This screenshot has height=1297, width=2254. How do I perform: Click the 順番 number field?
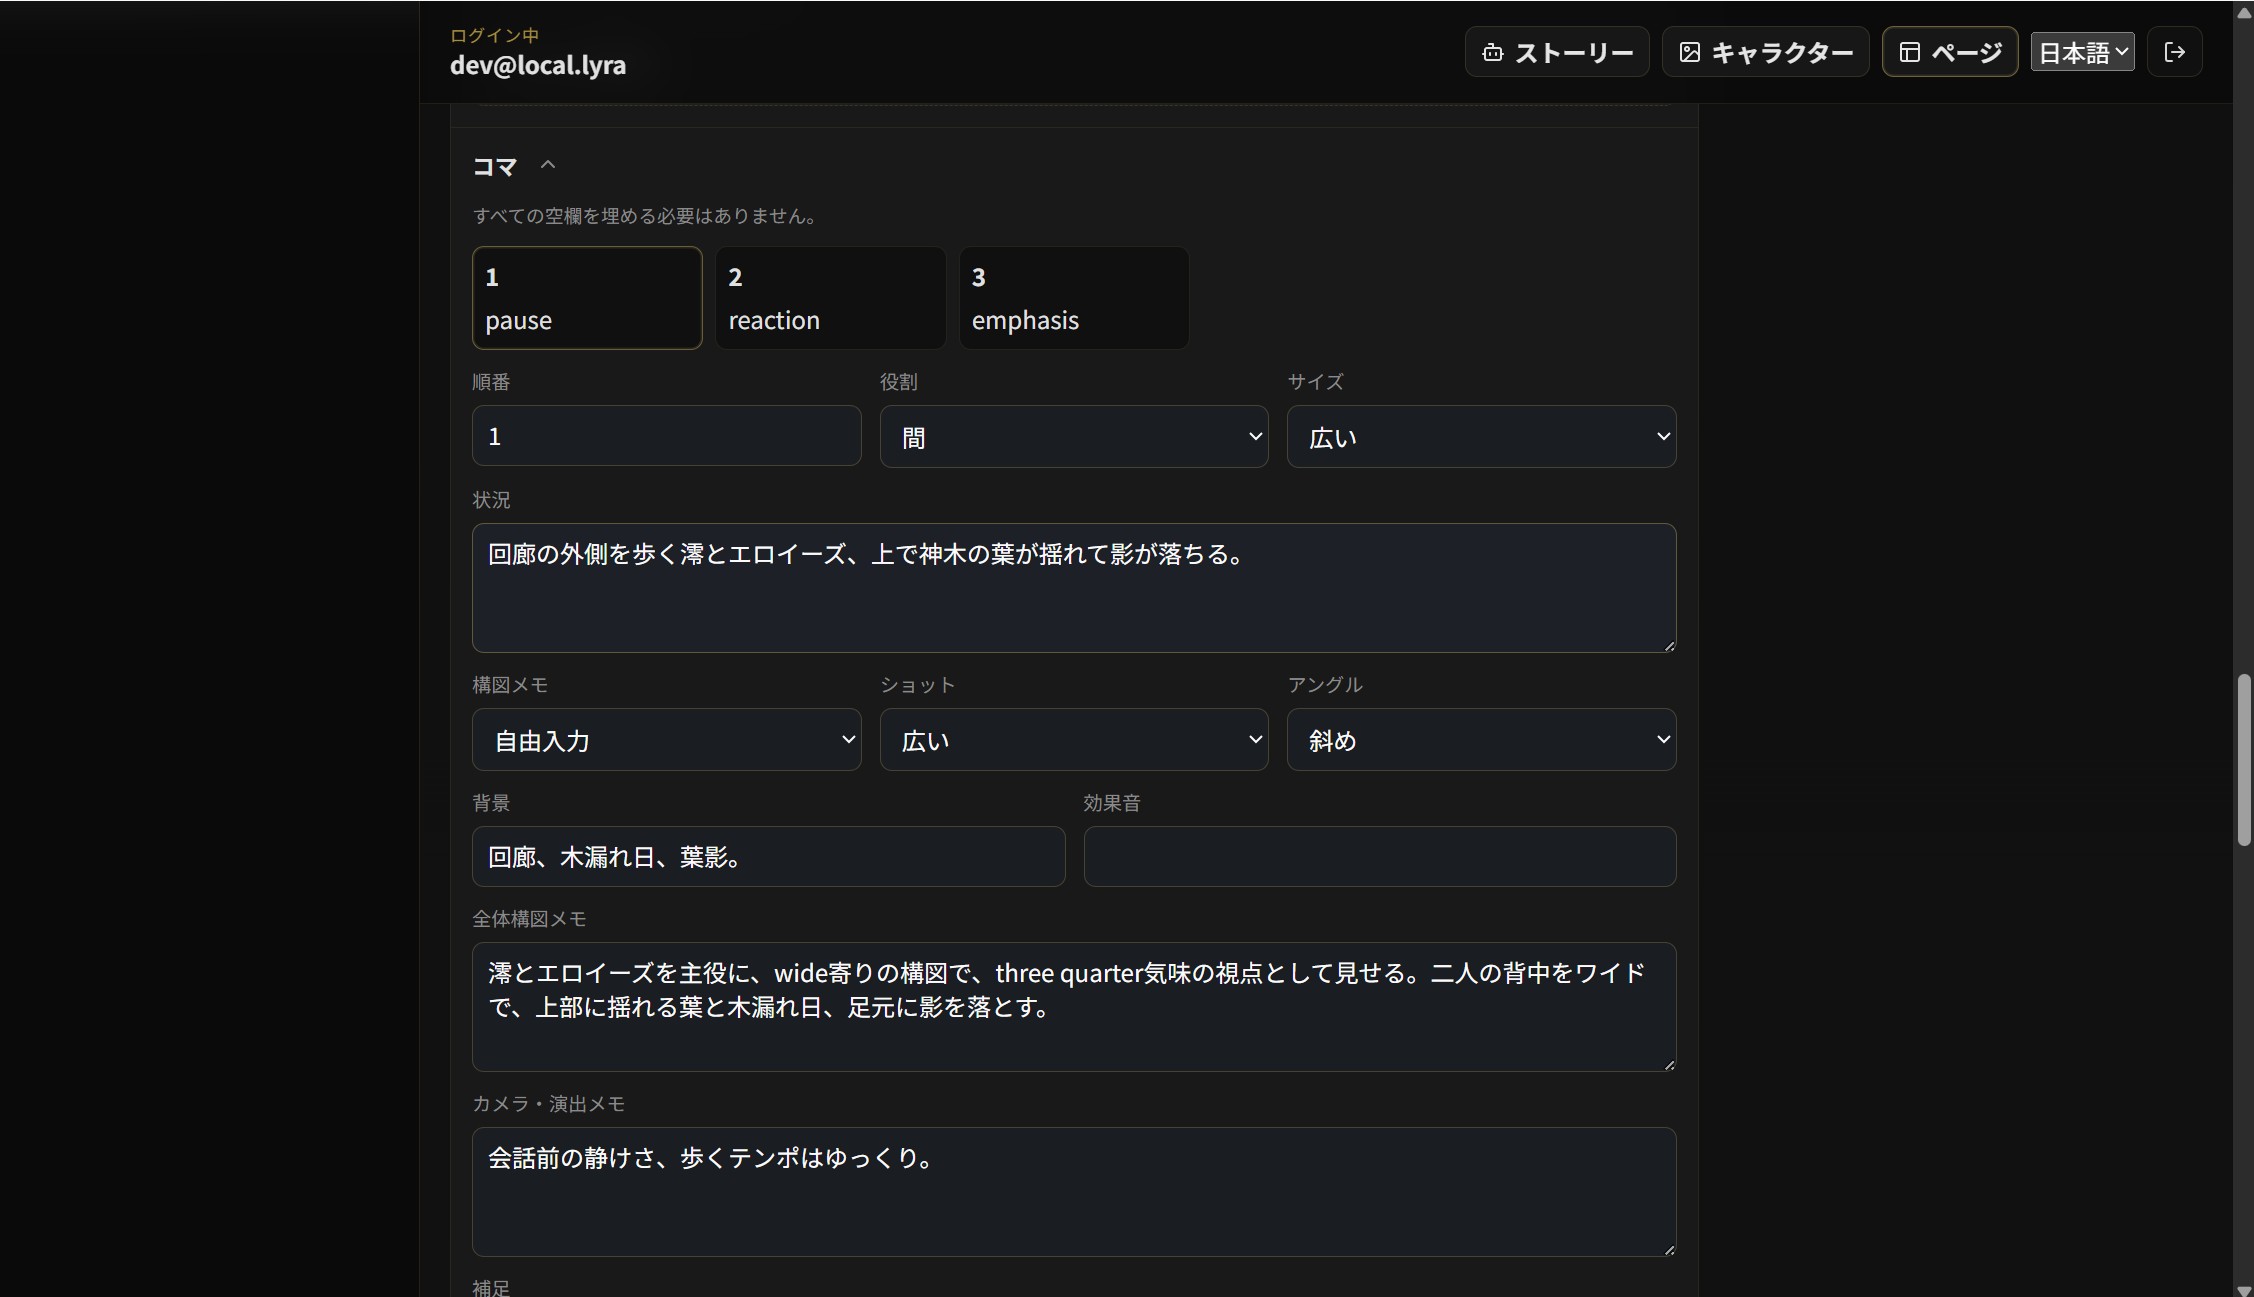666,436
